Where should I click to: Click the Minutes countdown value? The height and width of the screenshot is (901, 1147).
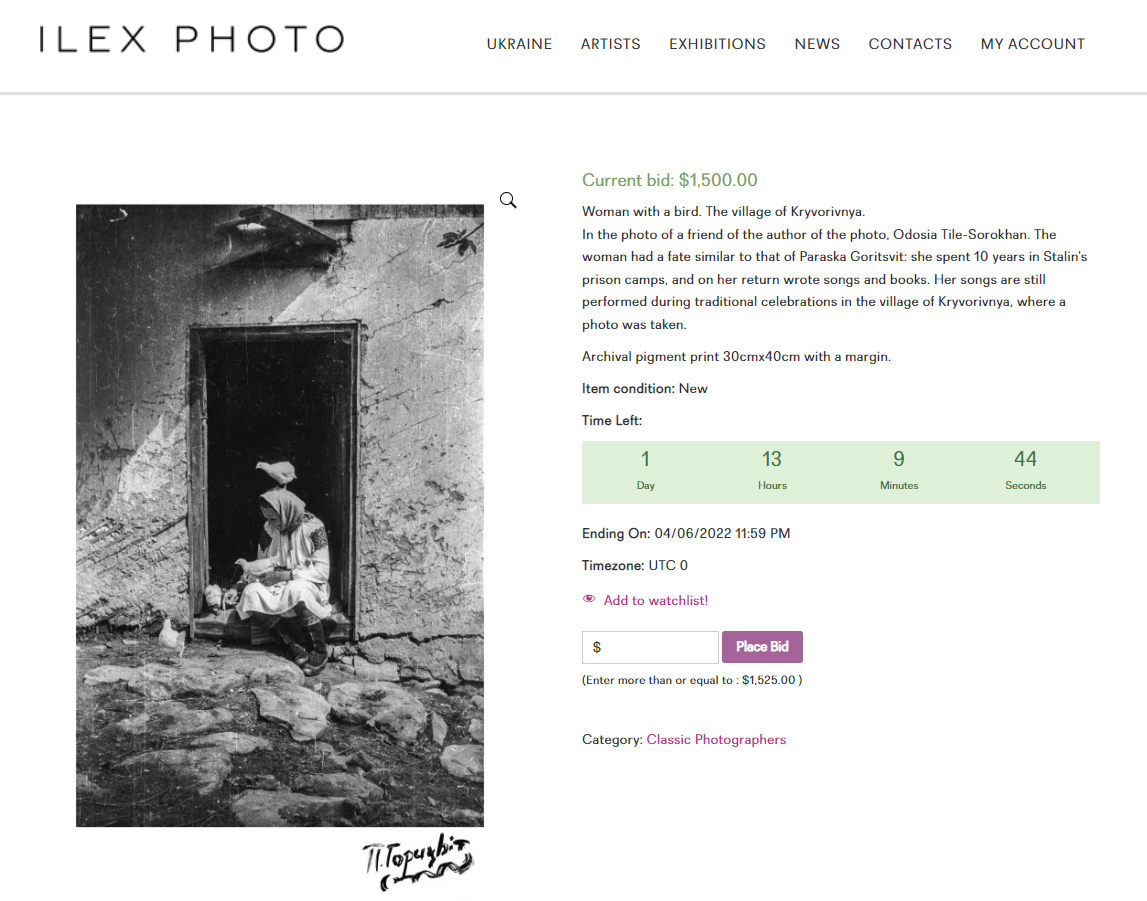[x=899, y=459]
